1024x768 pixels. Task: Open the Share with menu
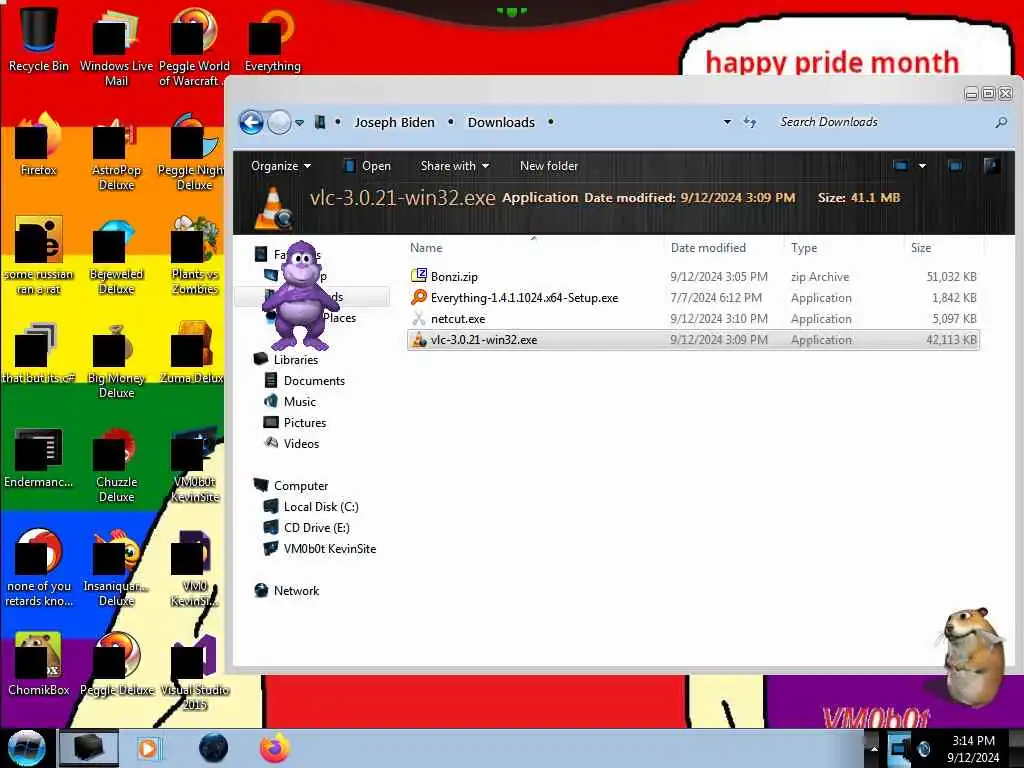pos(455,166)
